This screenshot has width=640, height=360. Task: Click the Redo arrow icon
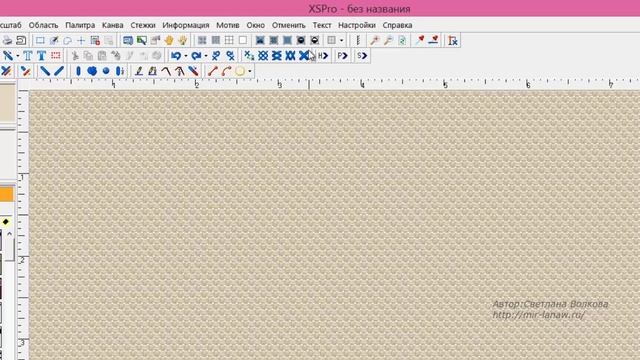click(x=196, y=56)
